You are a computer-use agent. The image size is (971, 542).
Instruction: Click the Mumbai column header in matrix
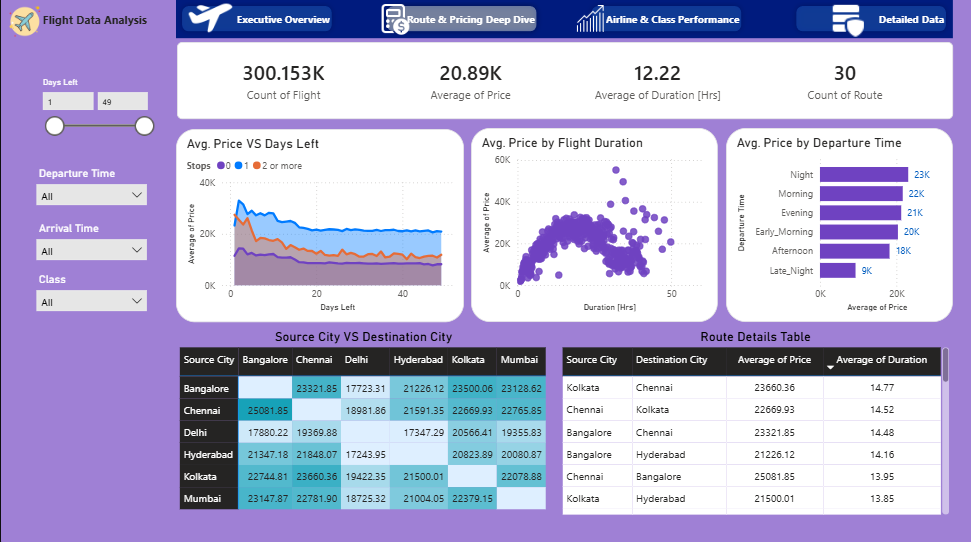tap(520, 360)
